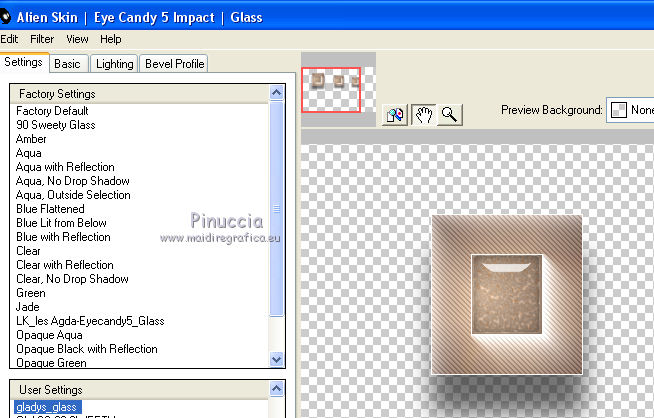Click the Alien Skin title bar icon

click(5, 17)
